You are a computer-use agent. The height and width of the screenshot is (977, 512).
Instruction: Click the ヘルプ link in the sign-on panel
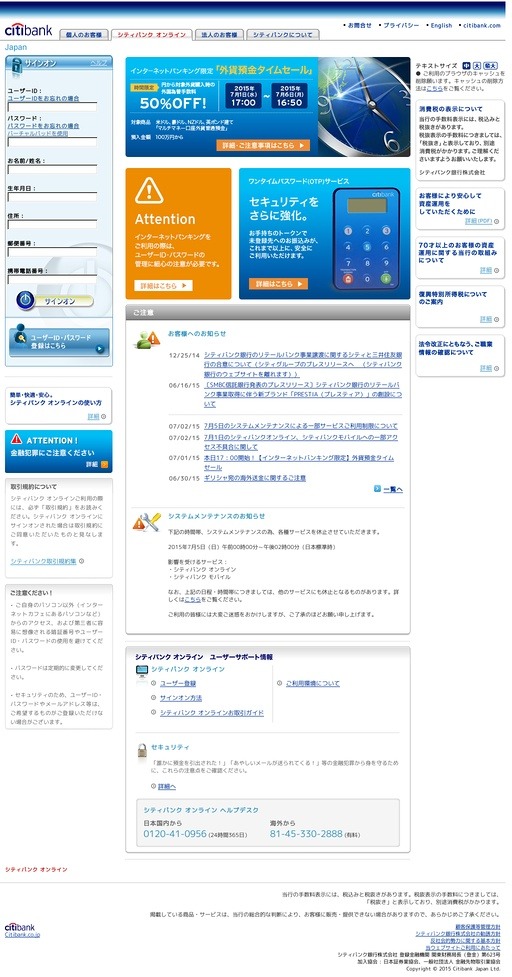click(x=98, y=63)
